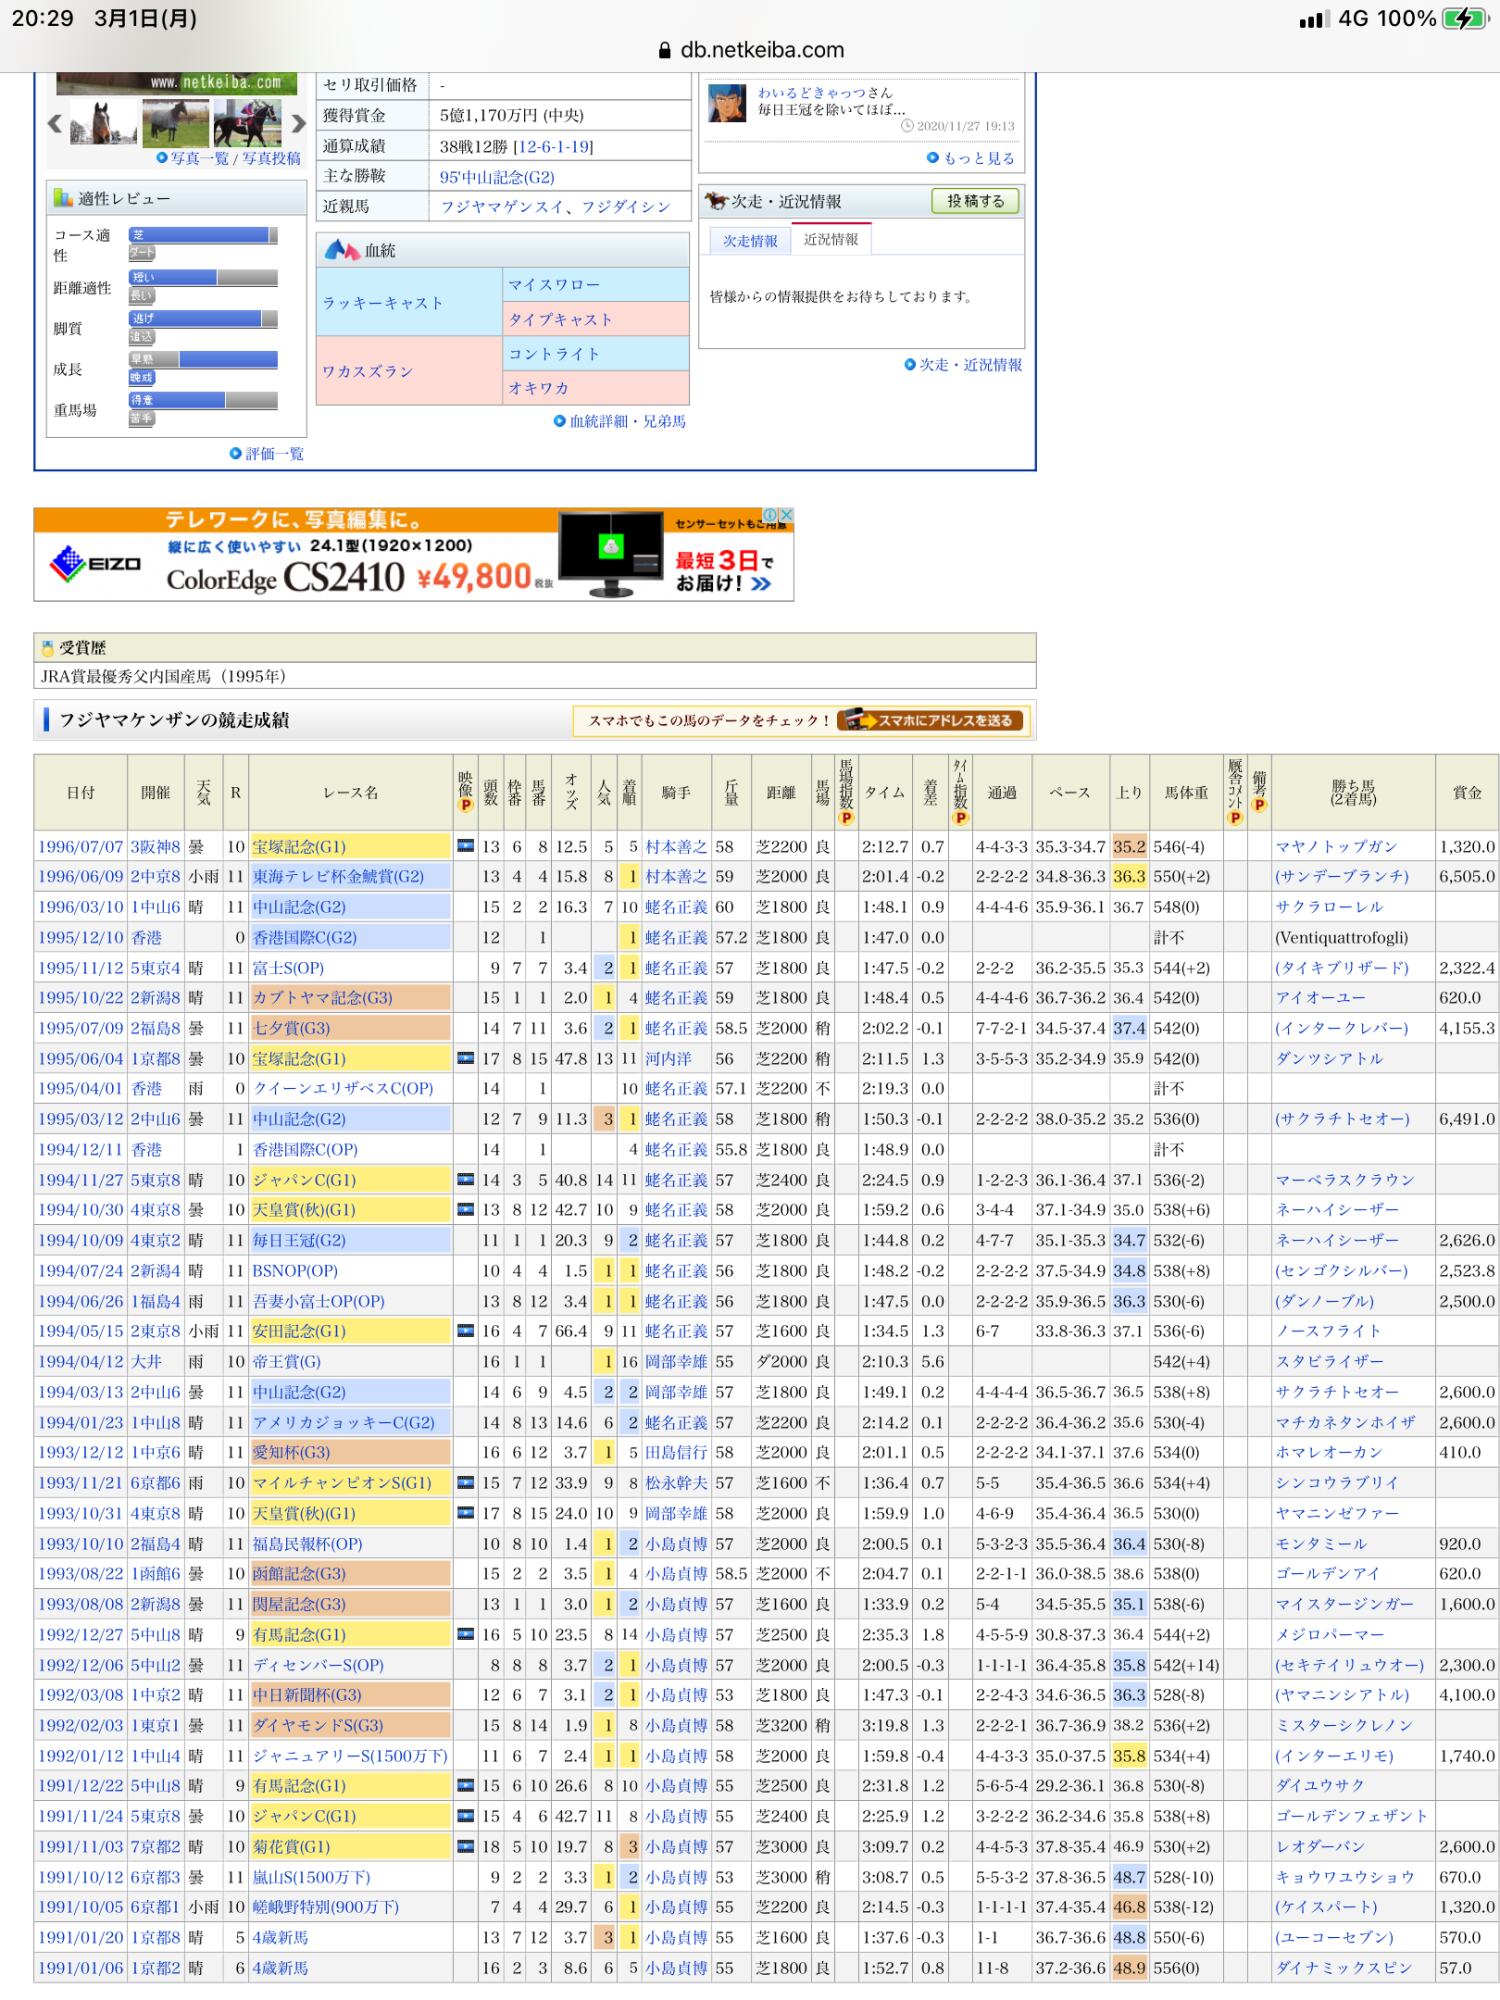Switch to the 次走情報 tab
Viewport: 1500px width, 2000px height.
tap(750, 241)
